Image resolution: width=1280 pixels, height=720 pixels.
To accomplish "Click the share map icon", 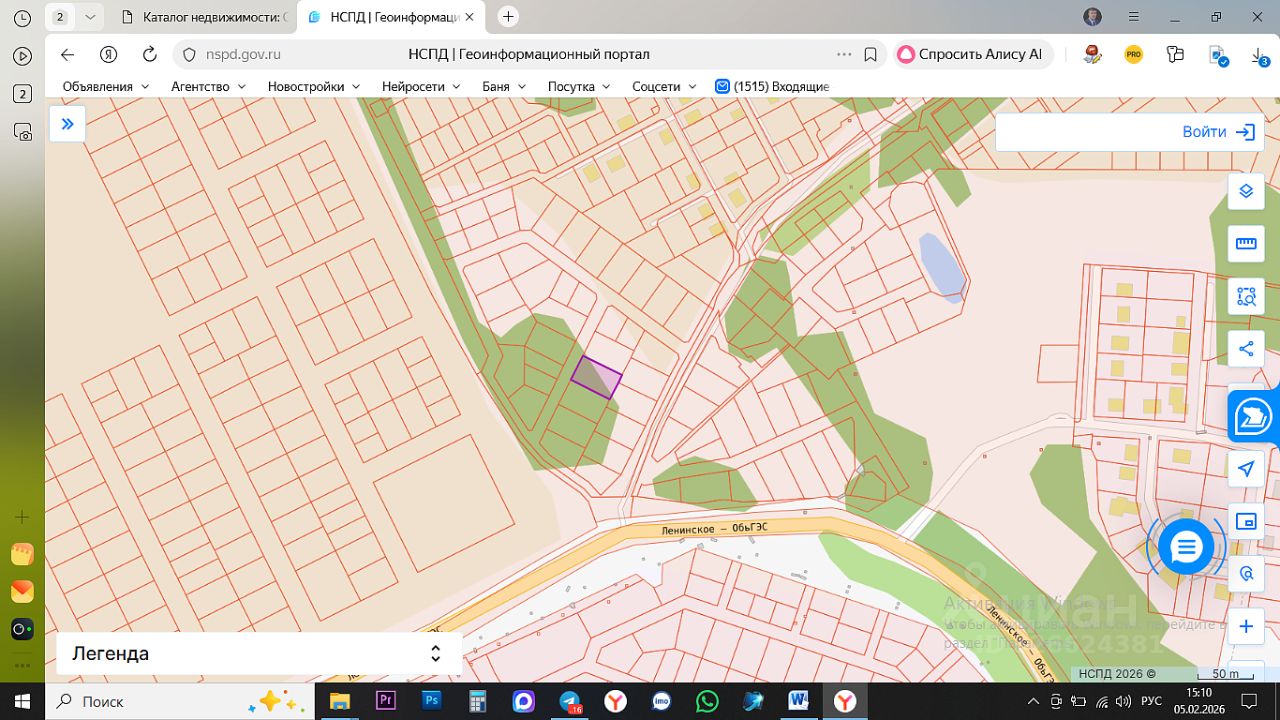I will point(1246,349).
